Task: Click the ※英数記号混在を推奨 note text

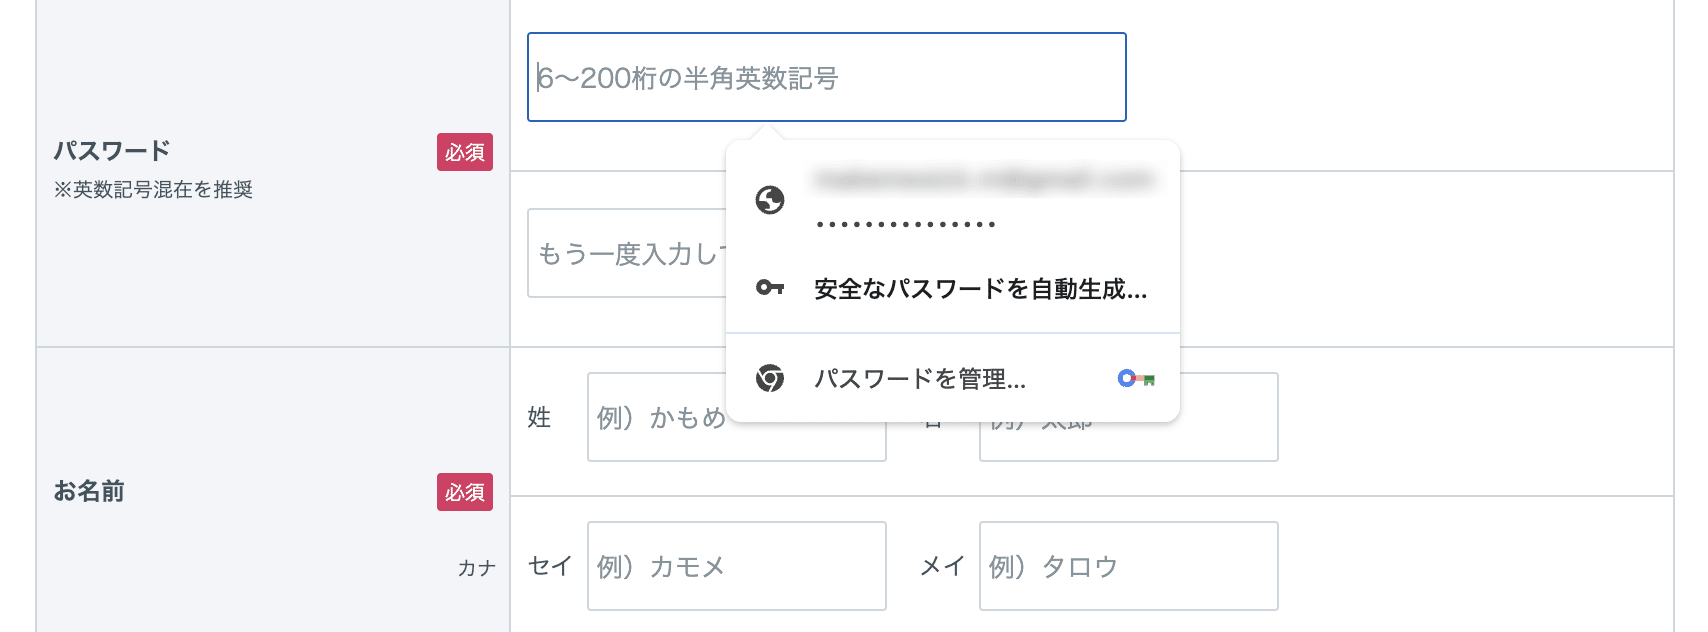Action: (153, 190)
